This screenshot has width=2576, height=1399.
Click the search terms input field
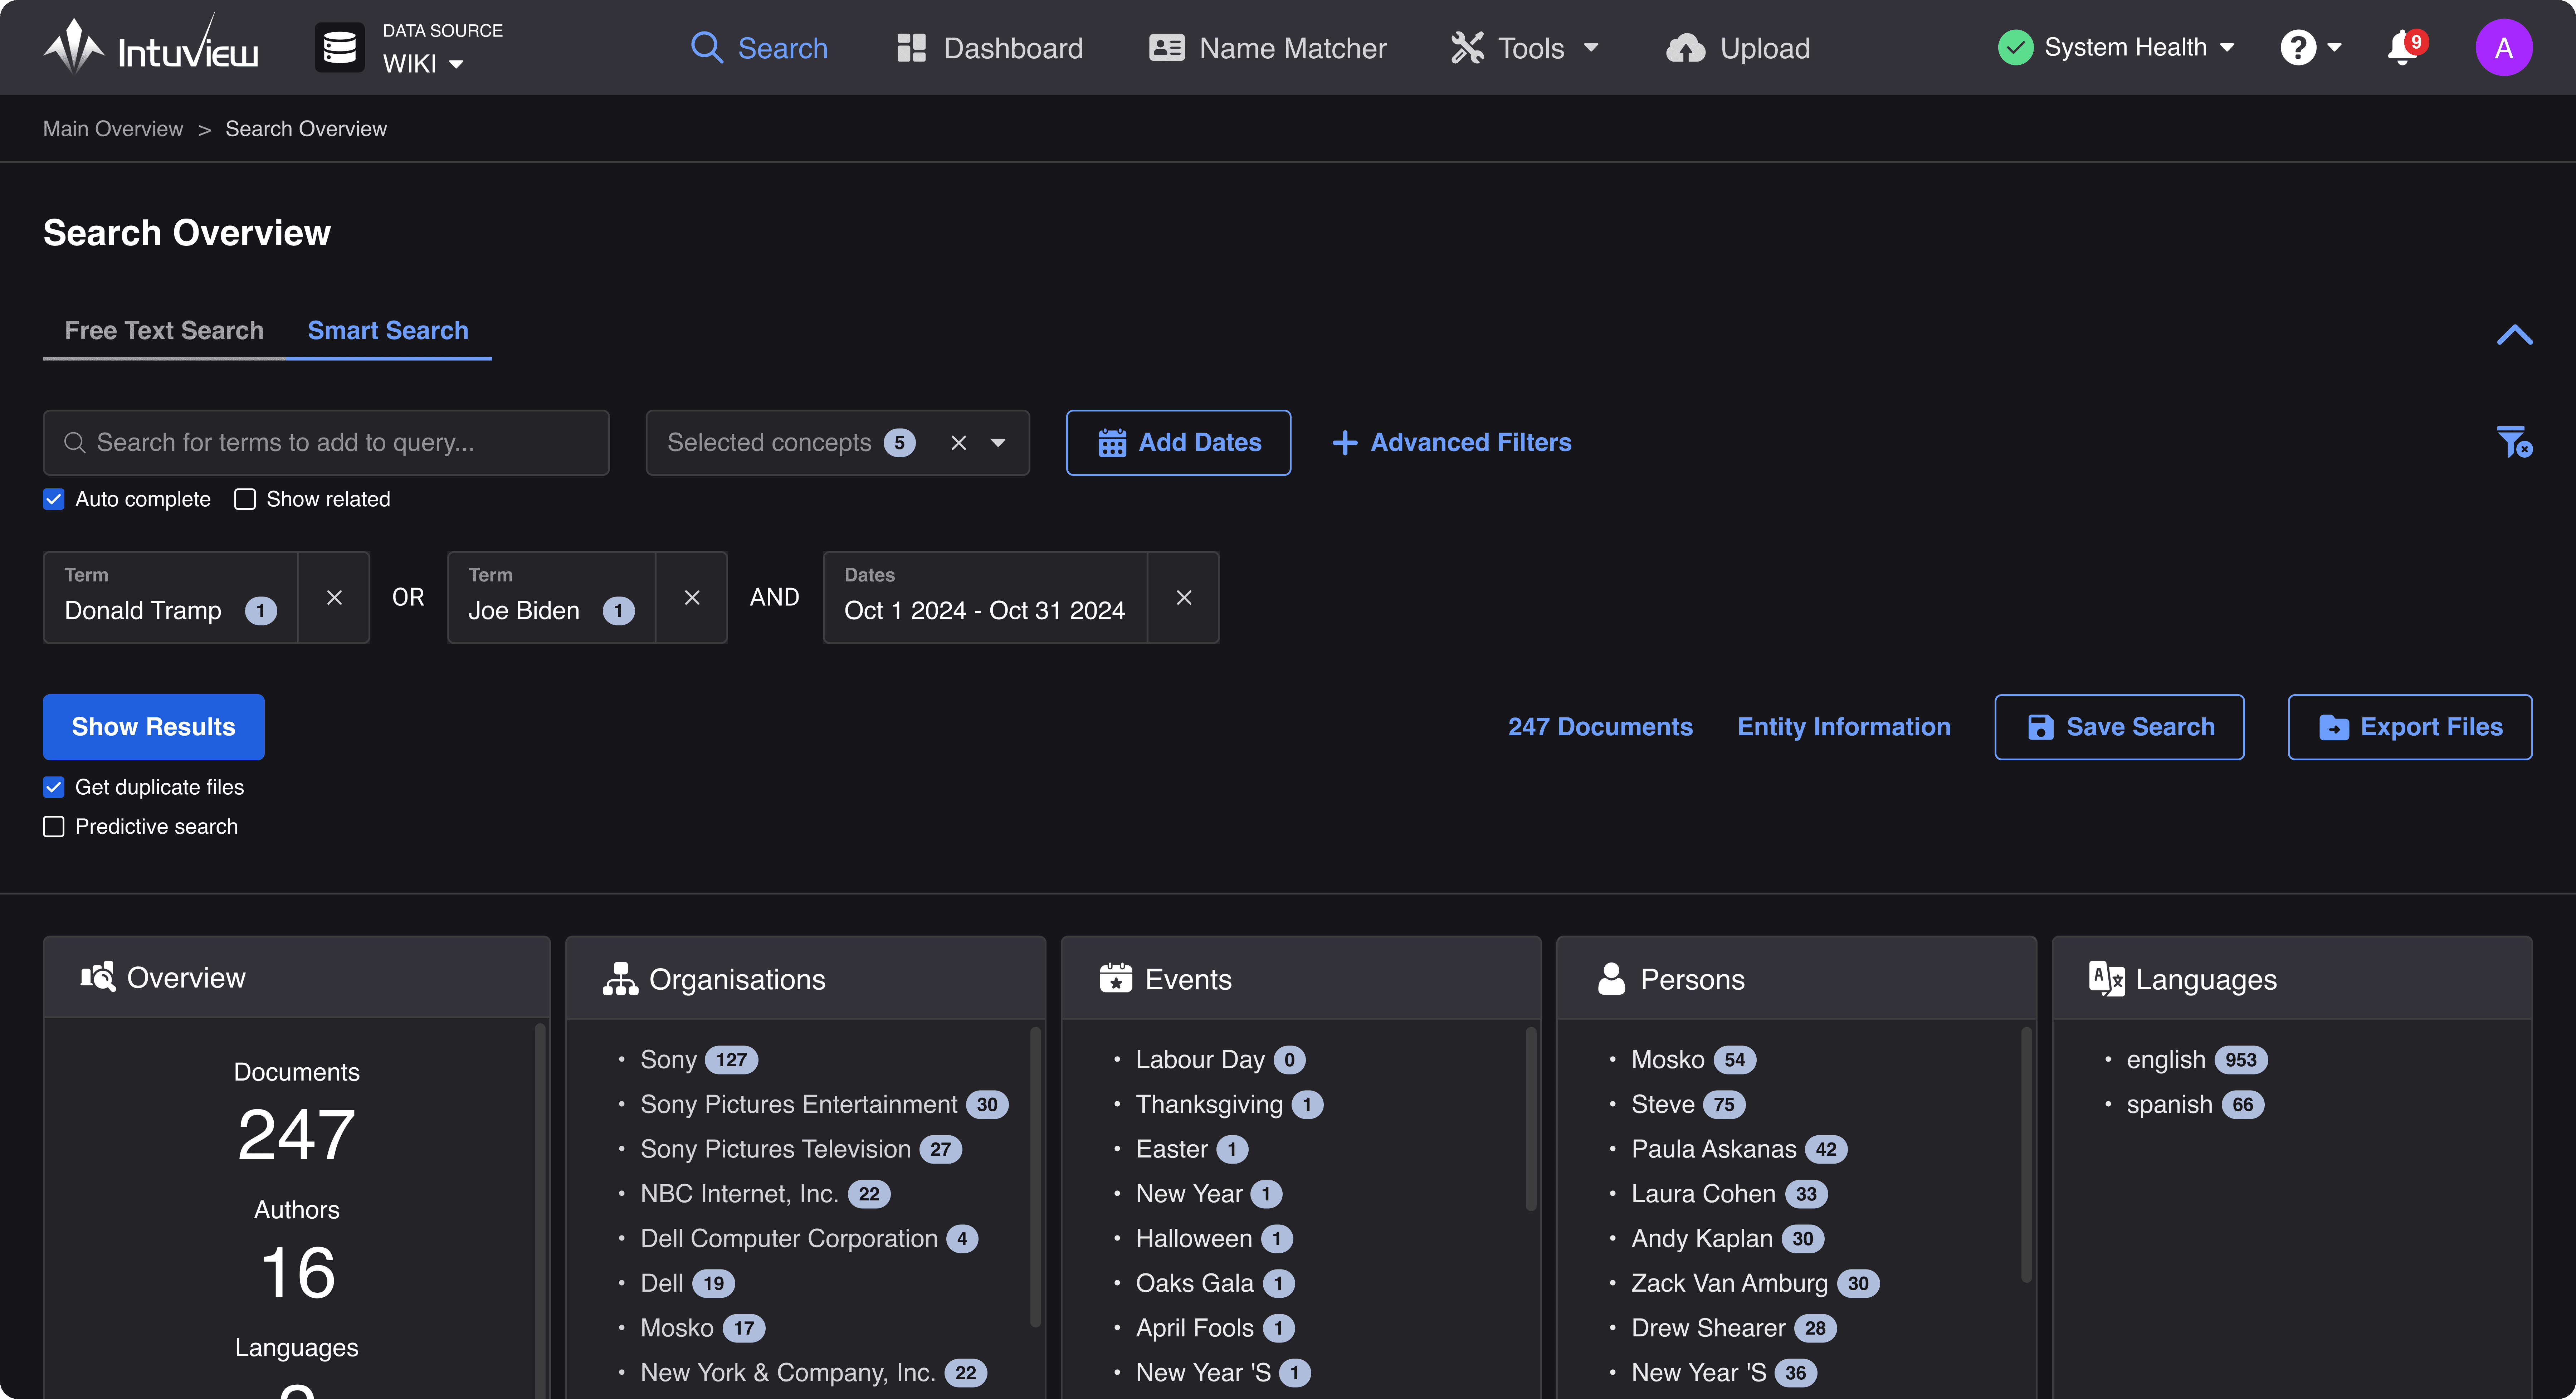pos(326,442)
